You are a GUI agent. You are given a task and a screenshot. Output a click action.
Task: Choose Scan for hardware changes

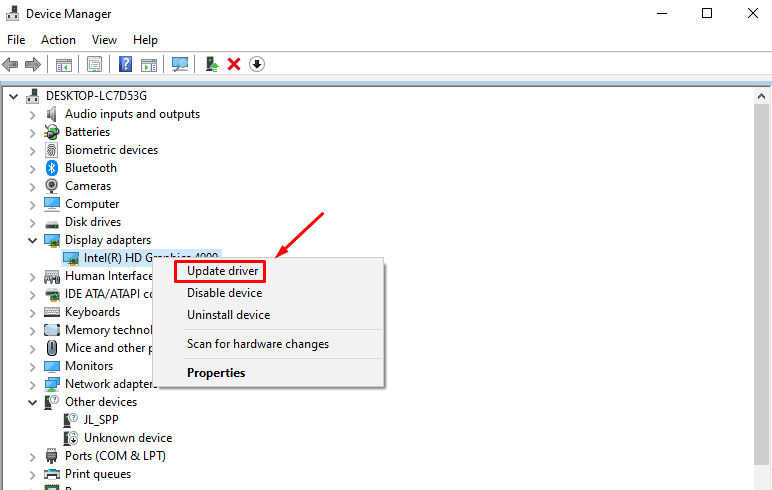[258, 344]
